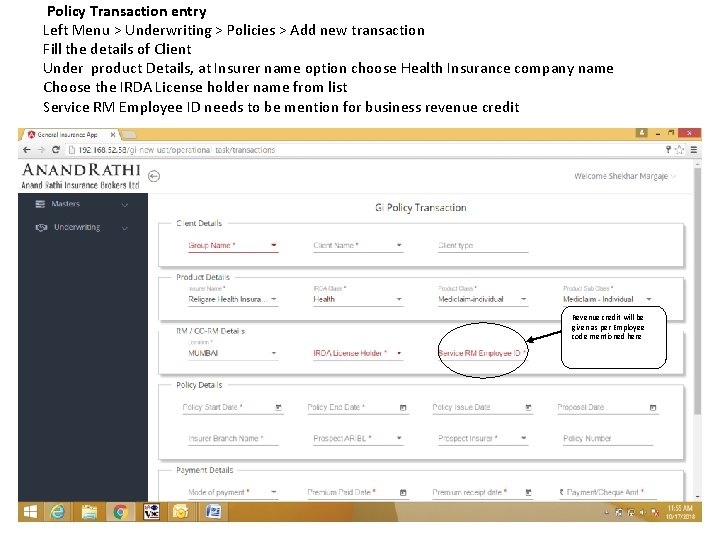720x540 pixels.
Task: Open the Outlook envelope taskbar icon
Action: [180, 512]
